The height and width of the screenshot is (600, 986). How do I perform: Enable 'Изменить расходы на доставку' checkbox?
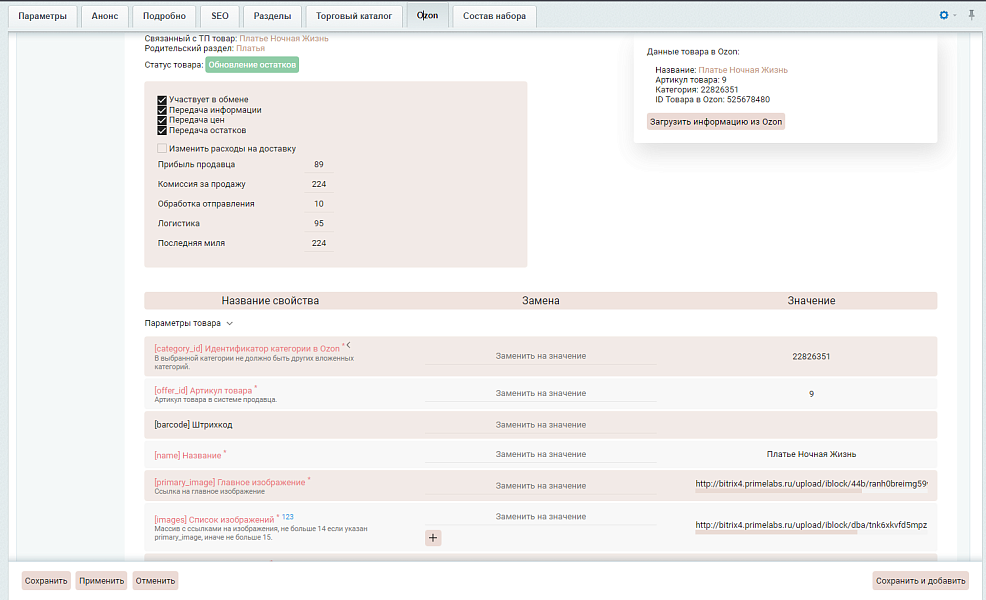(x=162, y=148)
